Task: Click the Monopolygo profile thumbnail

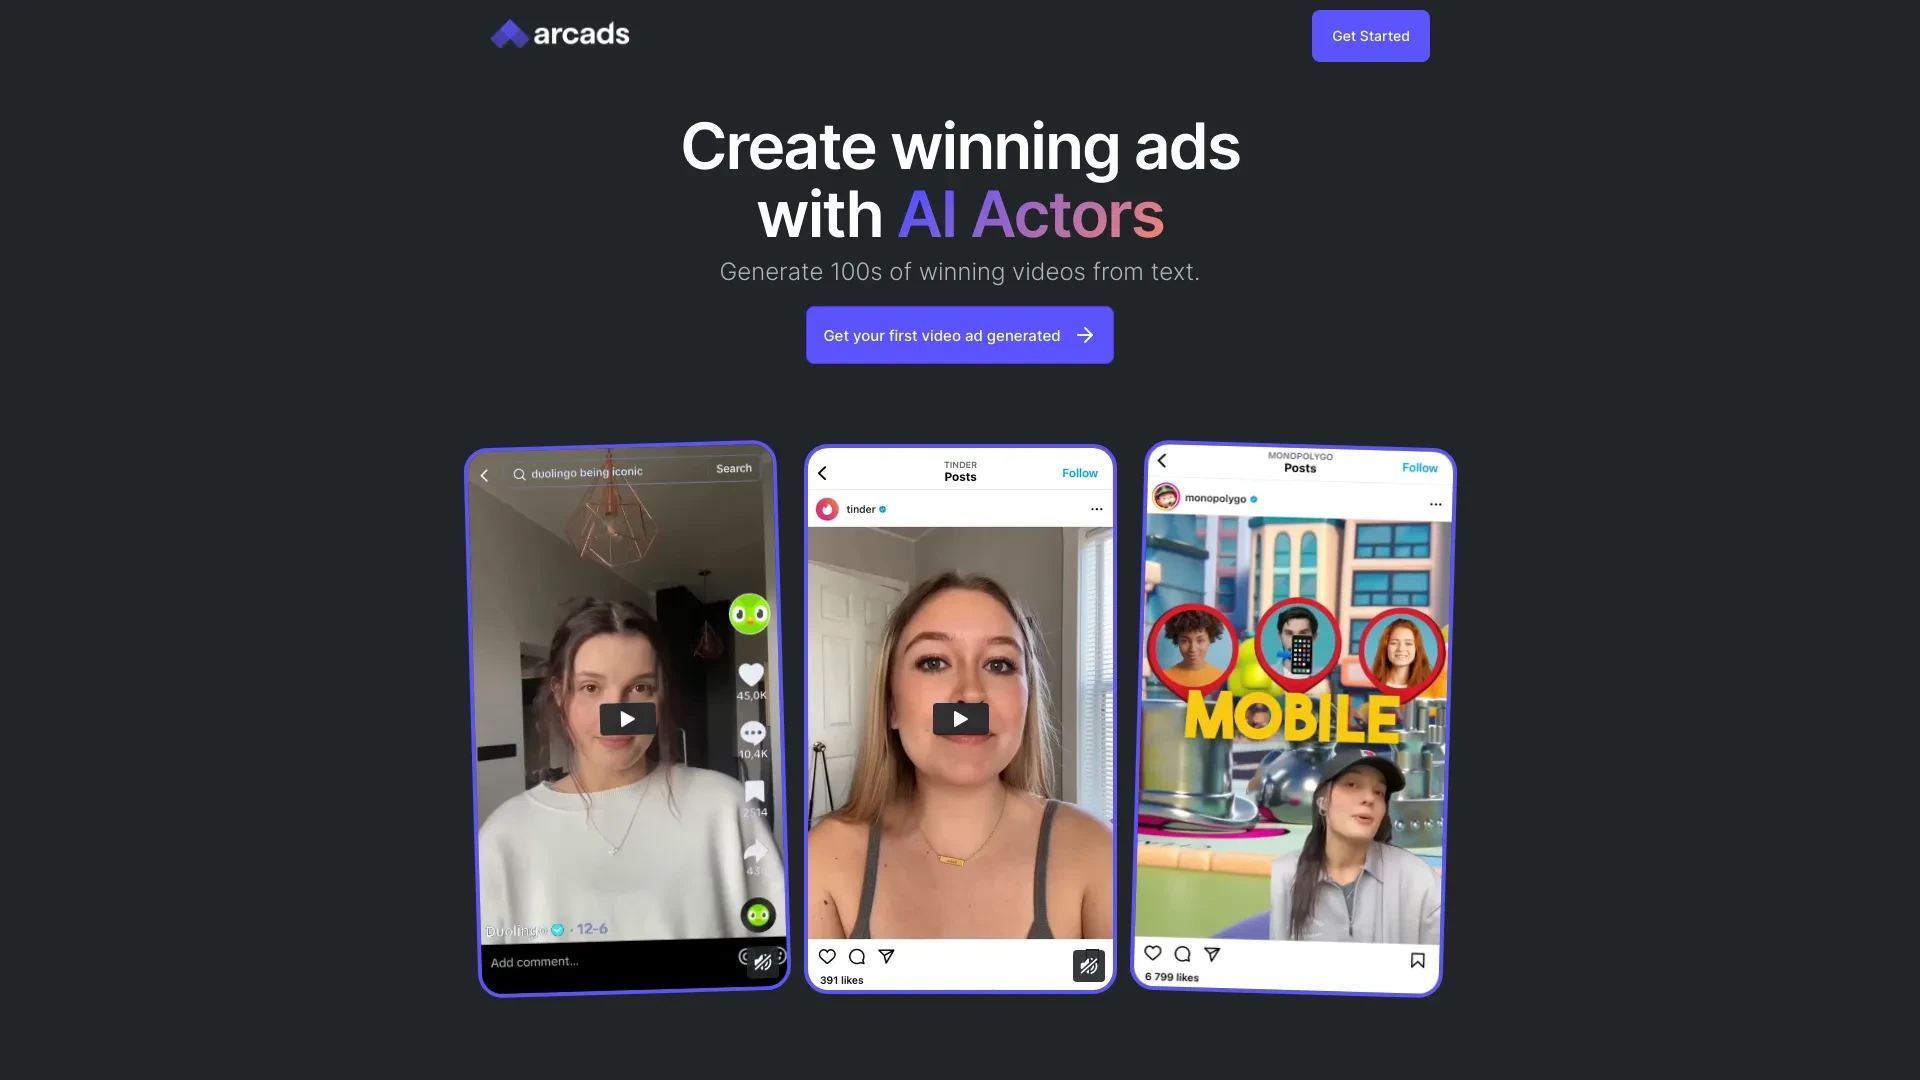Action: [x=1166, y=497]
